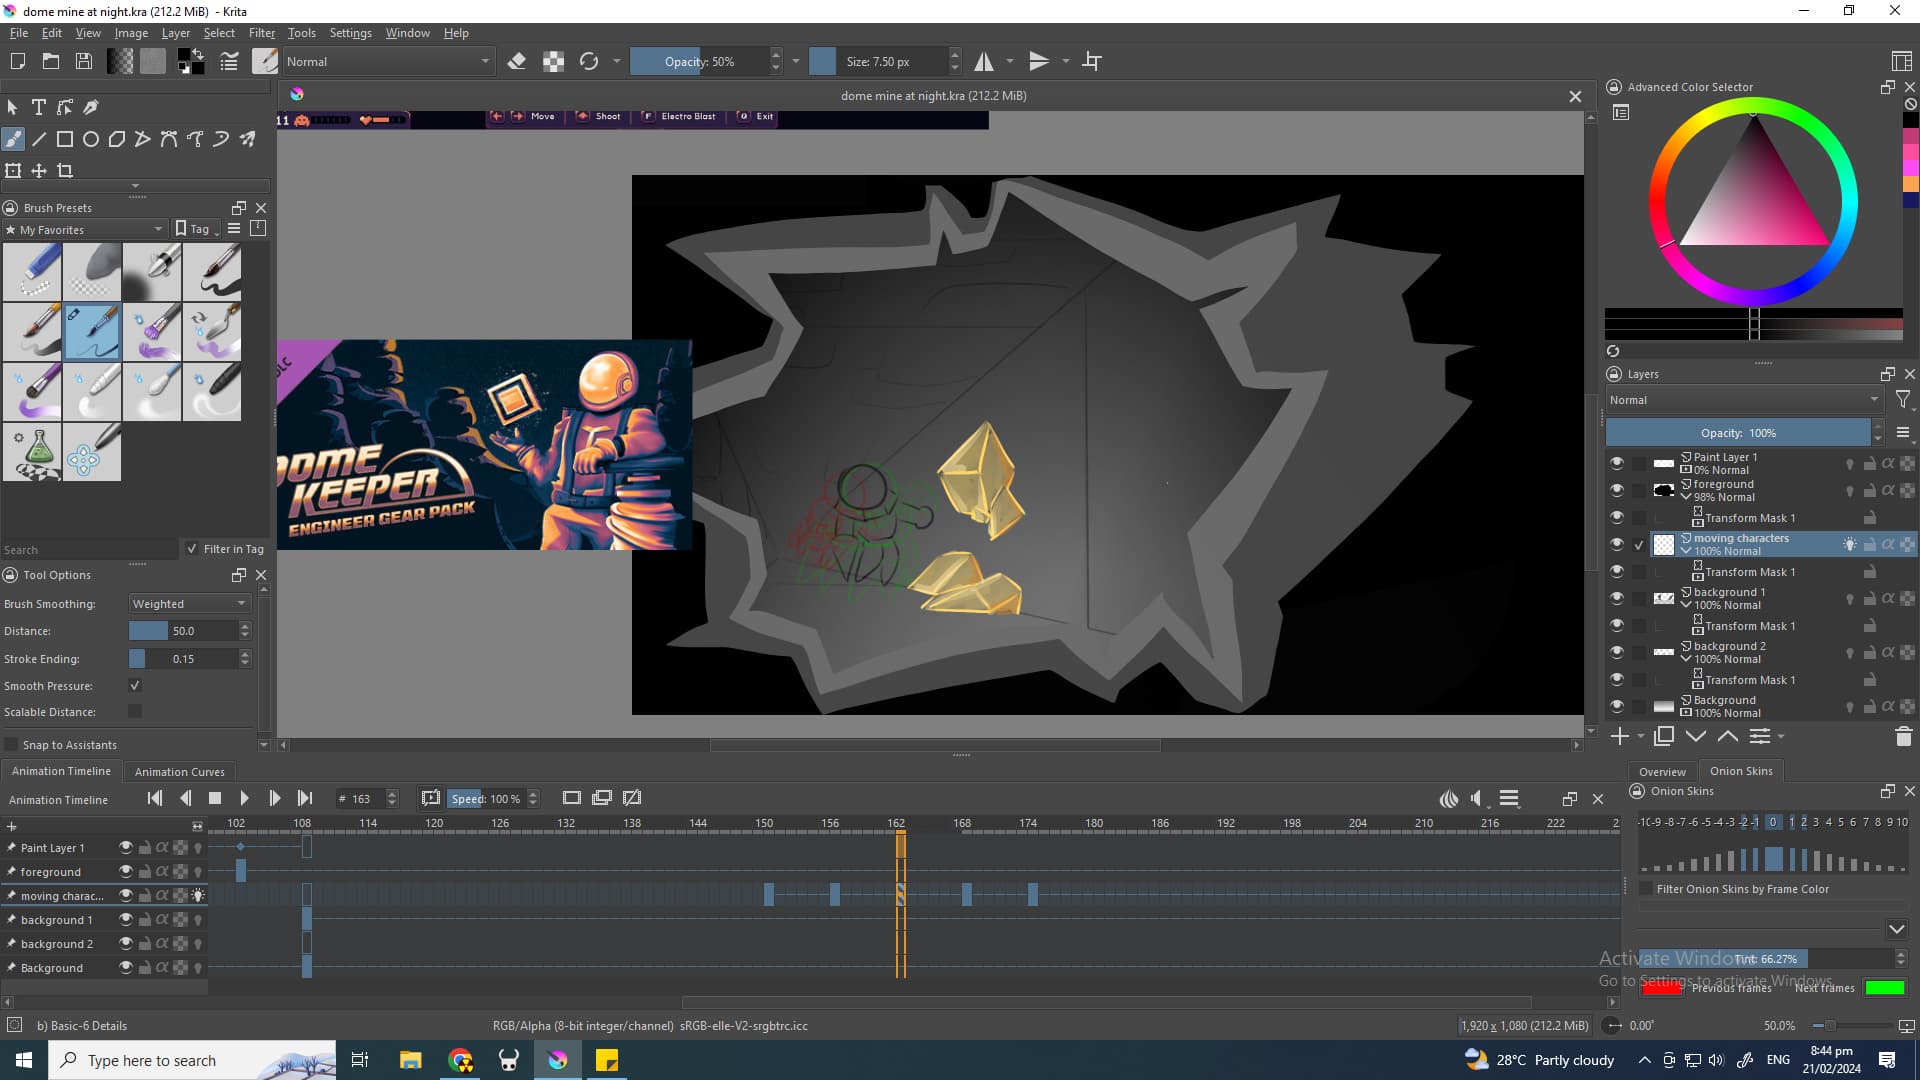Delete layer with the trash icon
1920x1080 pixels.
1903,737
